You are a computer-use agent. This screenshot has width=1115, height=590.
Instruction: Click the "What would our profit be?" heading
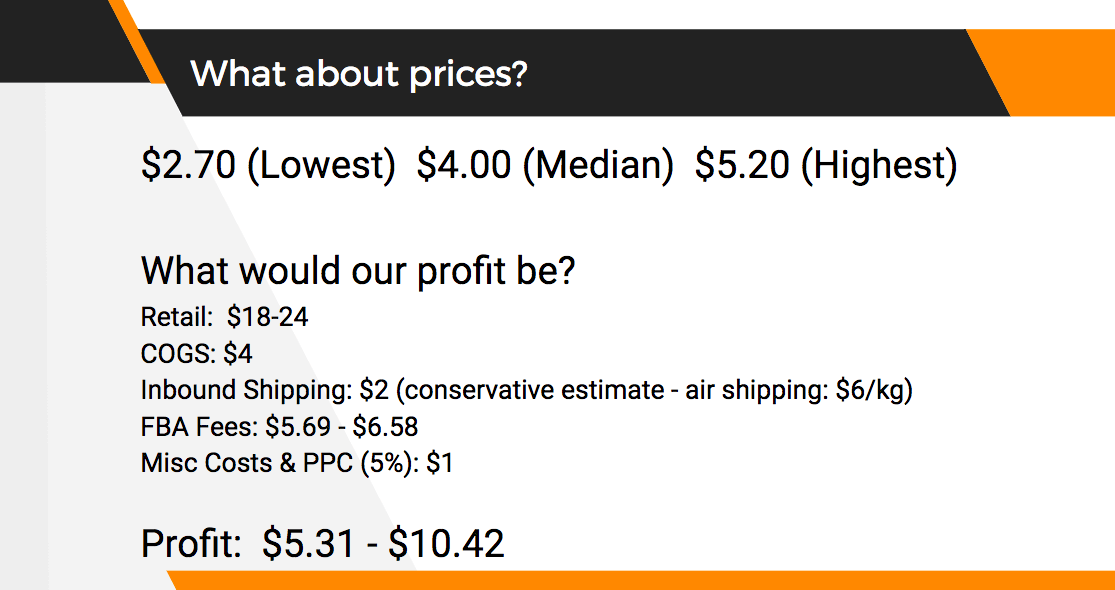tap(357, 271)
